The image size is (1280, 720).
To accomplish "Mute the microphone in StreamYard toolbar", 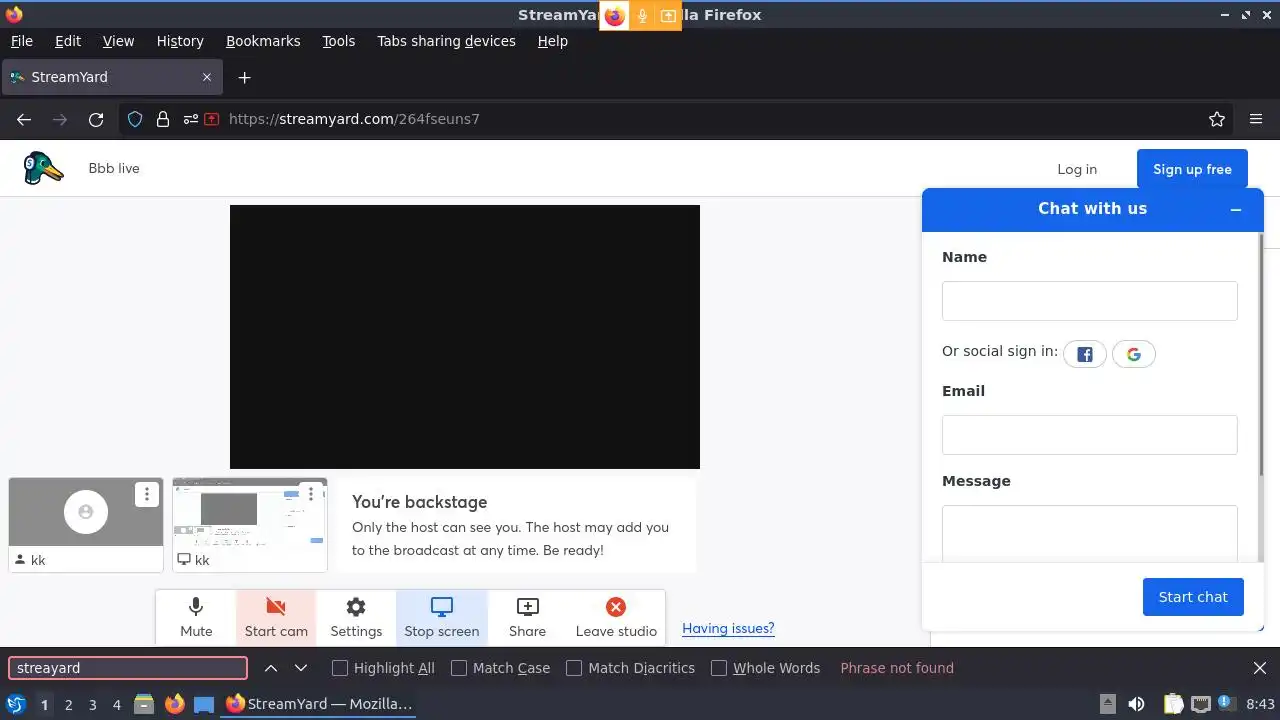I will click(196, 617).
